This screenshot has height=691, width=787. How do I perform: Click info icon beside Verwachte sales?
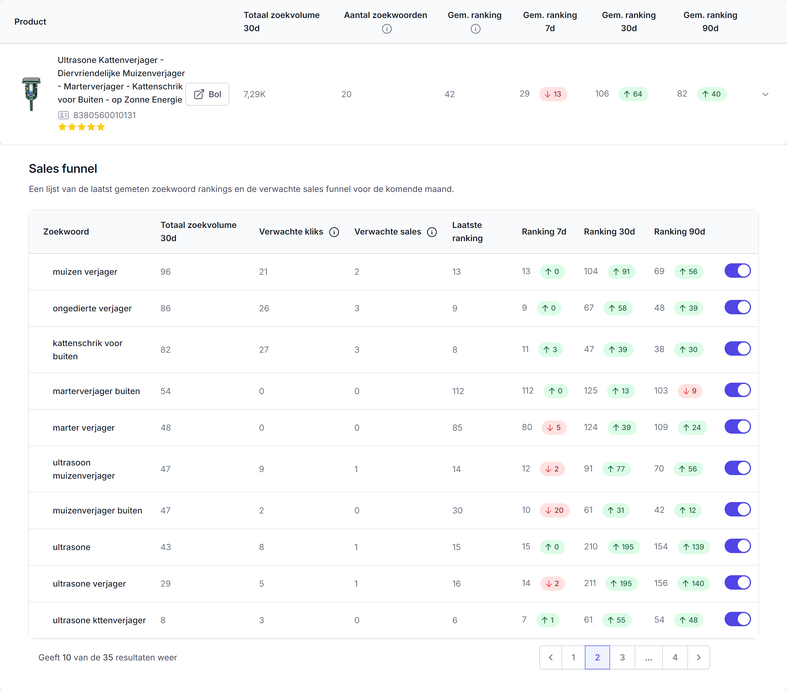click(432, 232)
